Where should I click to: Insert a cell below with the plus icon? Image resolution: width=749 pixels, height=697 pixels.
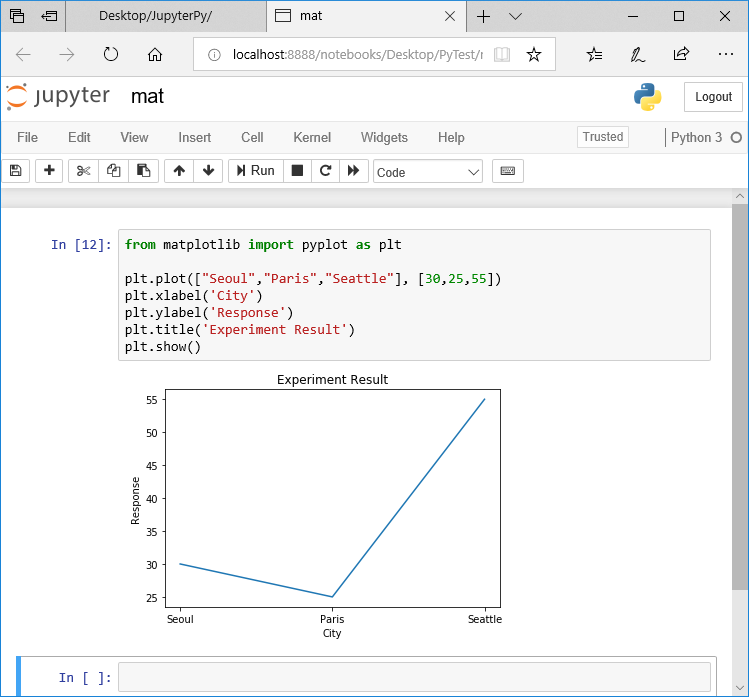[49, 171]
